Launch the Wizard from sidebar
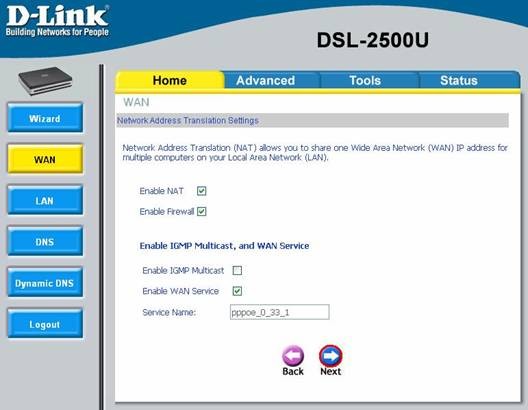Viewport: 528px width, 410px height. [45, 118]
